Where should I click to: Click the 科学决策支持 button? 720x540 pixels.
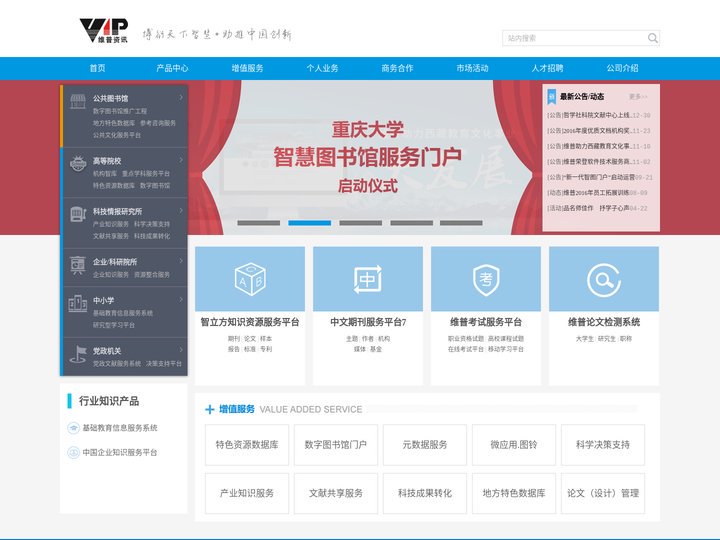point(603,444)
